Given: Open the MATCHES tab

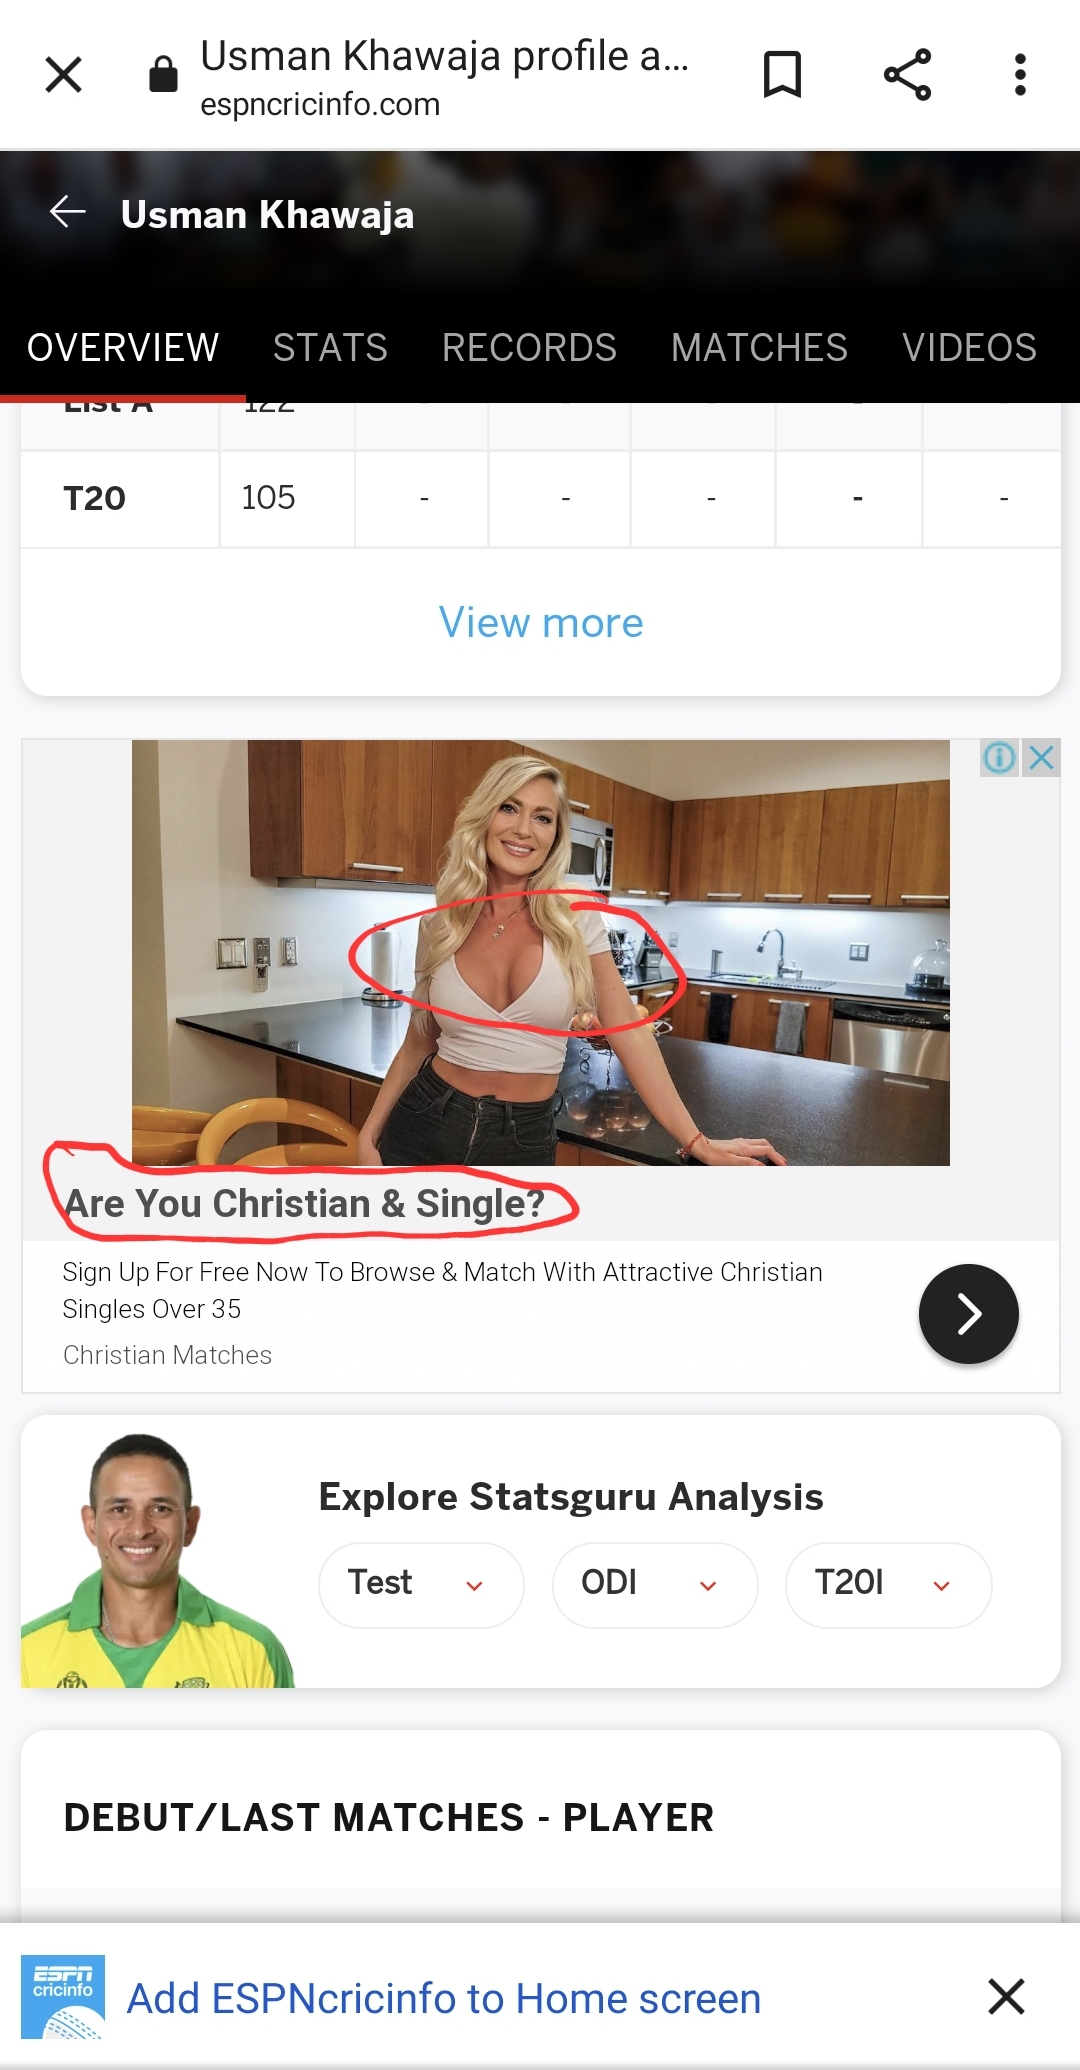Looking at the screenshot, I should [x=759, y=348].
